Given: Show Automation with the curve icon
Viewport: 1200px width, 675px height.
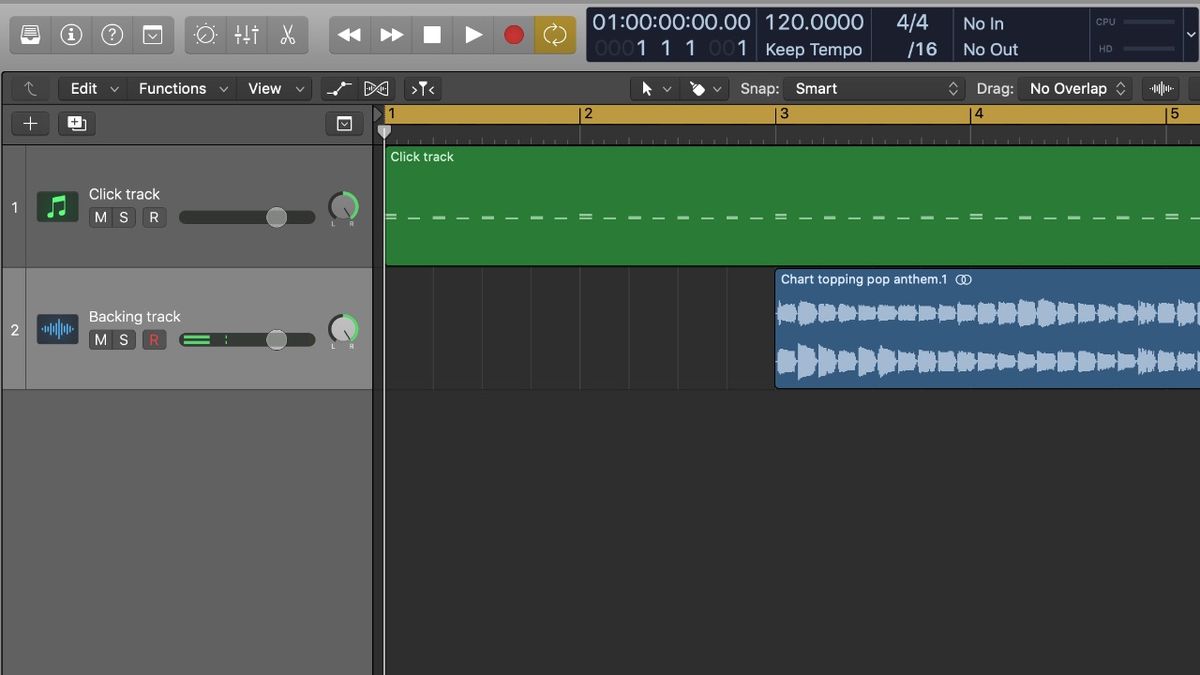Looking at the screenshot, I should [x=338, y=88].
